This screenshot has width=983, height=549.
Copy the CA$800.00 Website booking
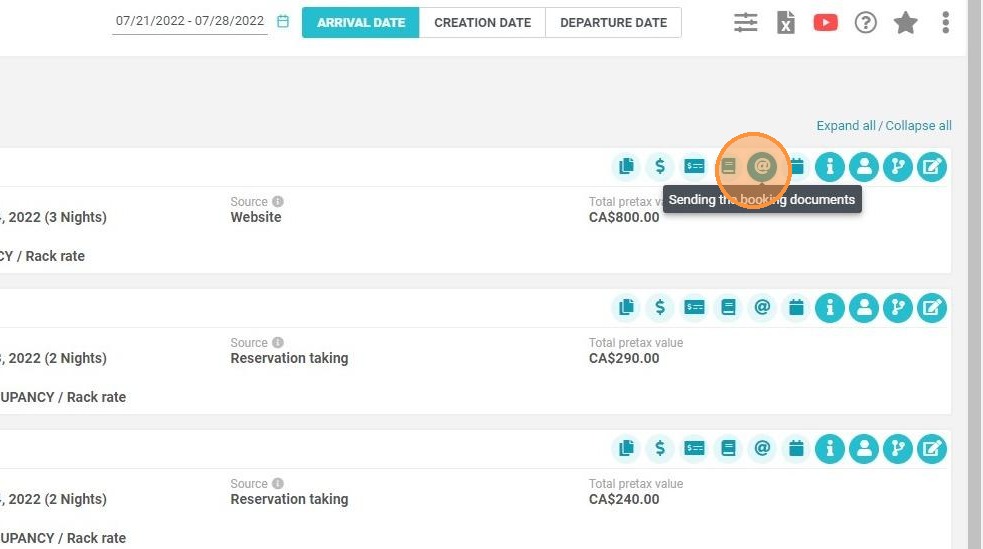626,167
